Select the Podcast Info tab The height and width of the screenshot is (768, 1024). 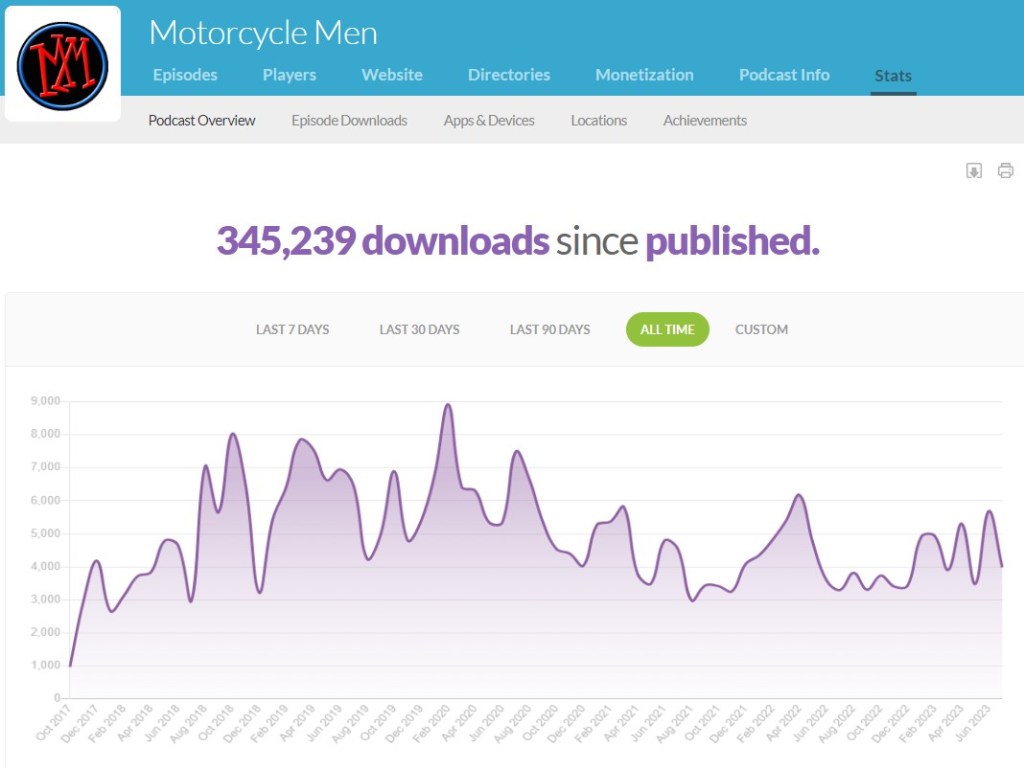tap(784, 75)
